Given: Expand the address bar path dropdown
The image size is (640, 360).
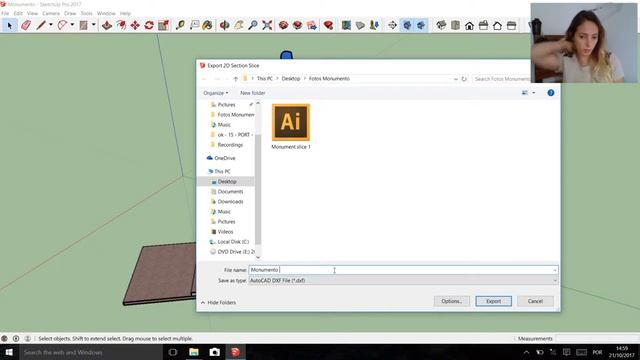Looking at the screenshot, I should click(x=456, y=79).
